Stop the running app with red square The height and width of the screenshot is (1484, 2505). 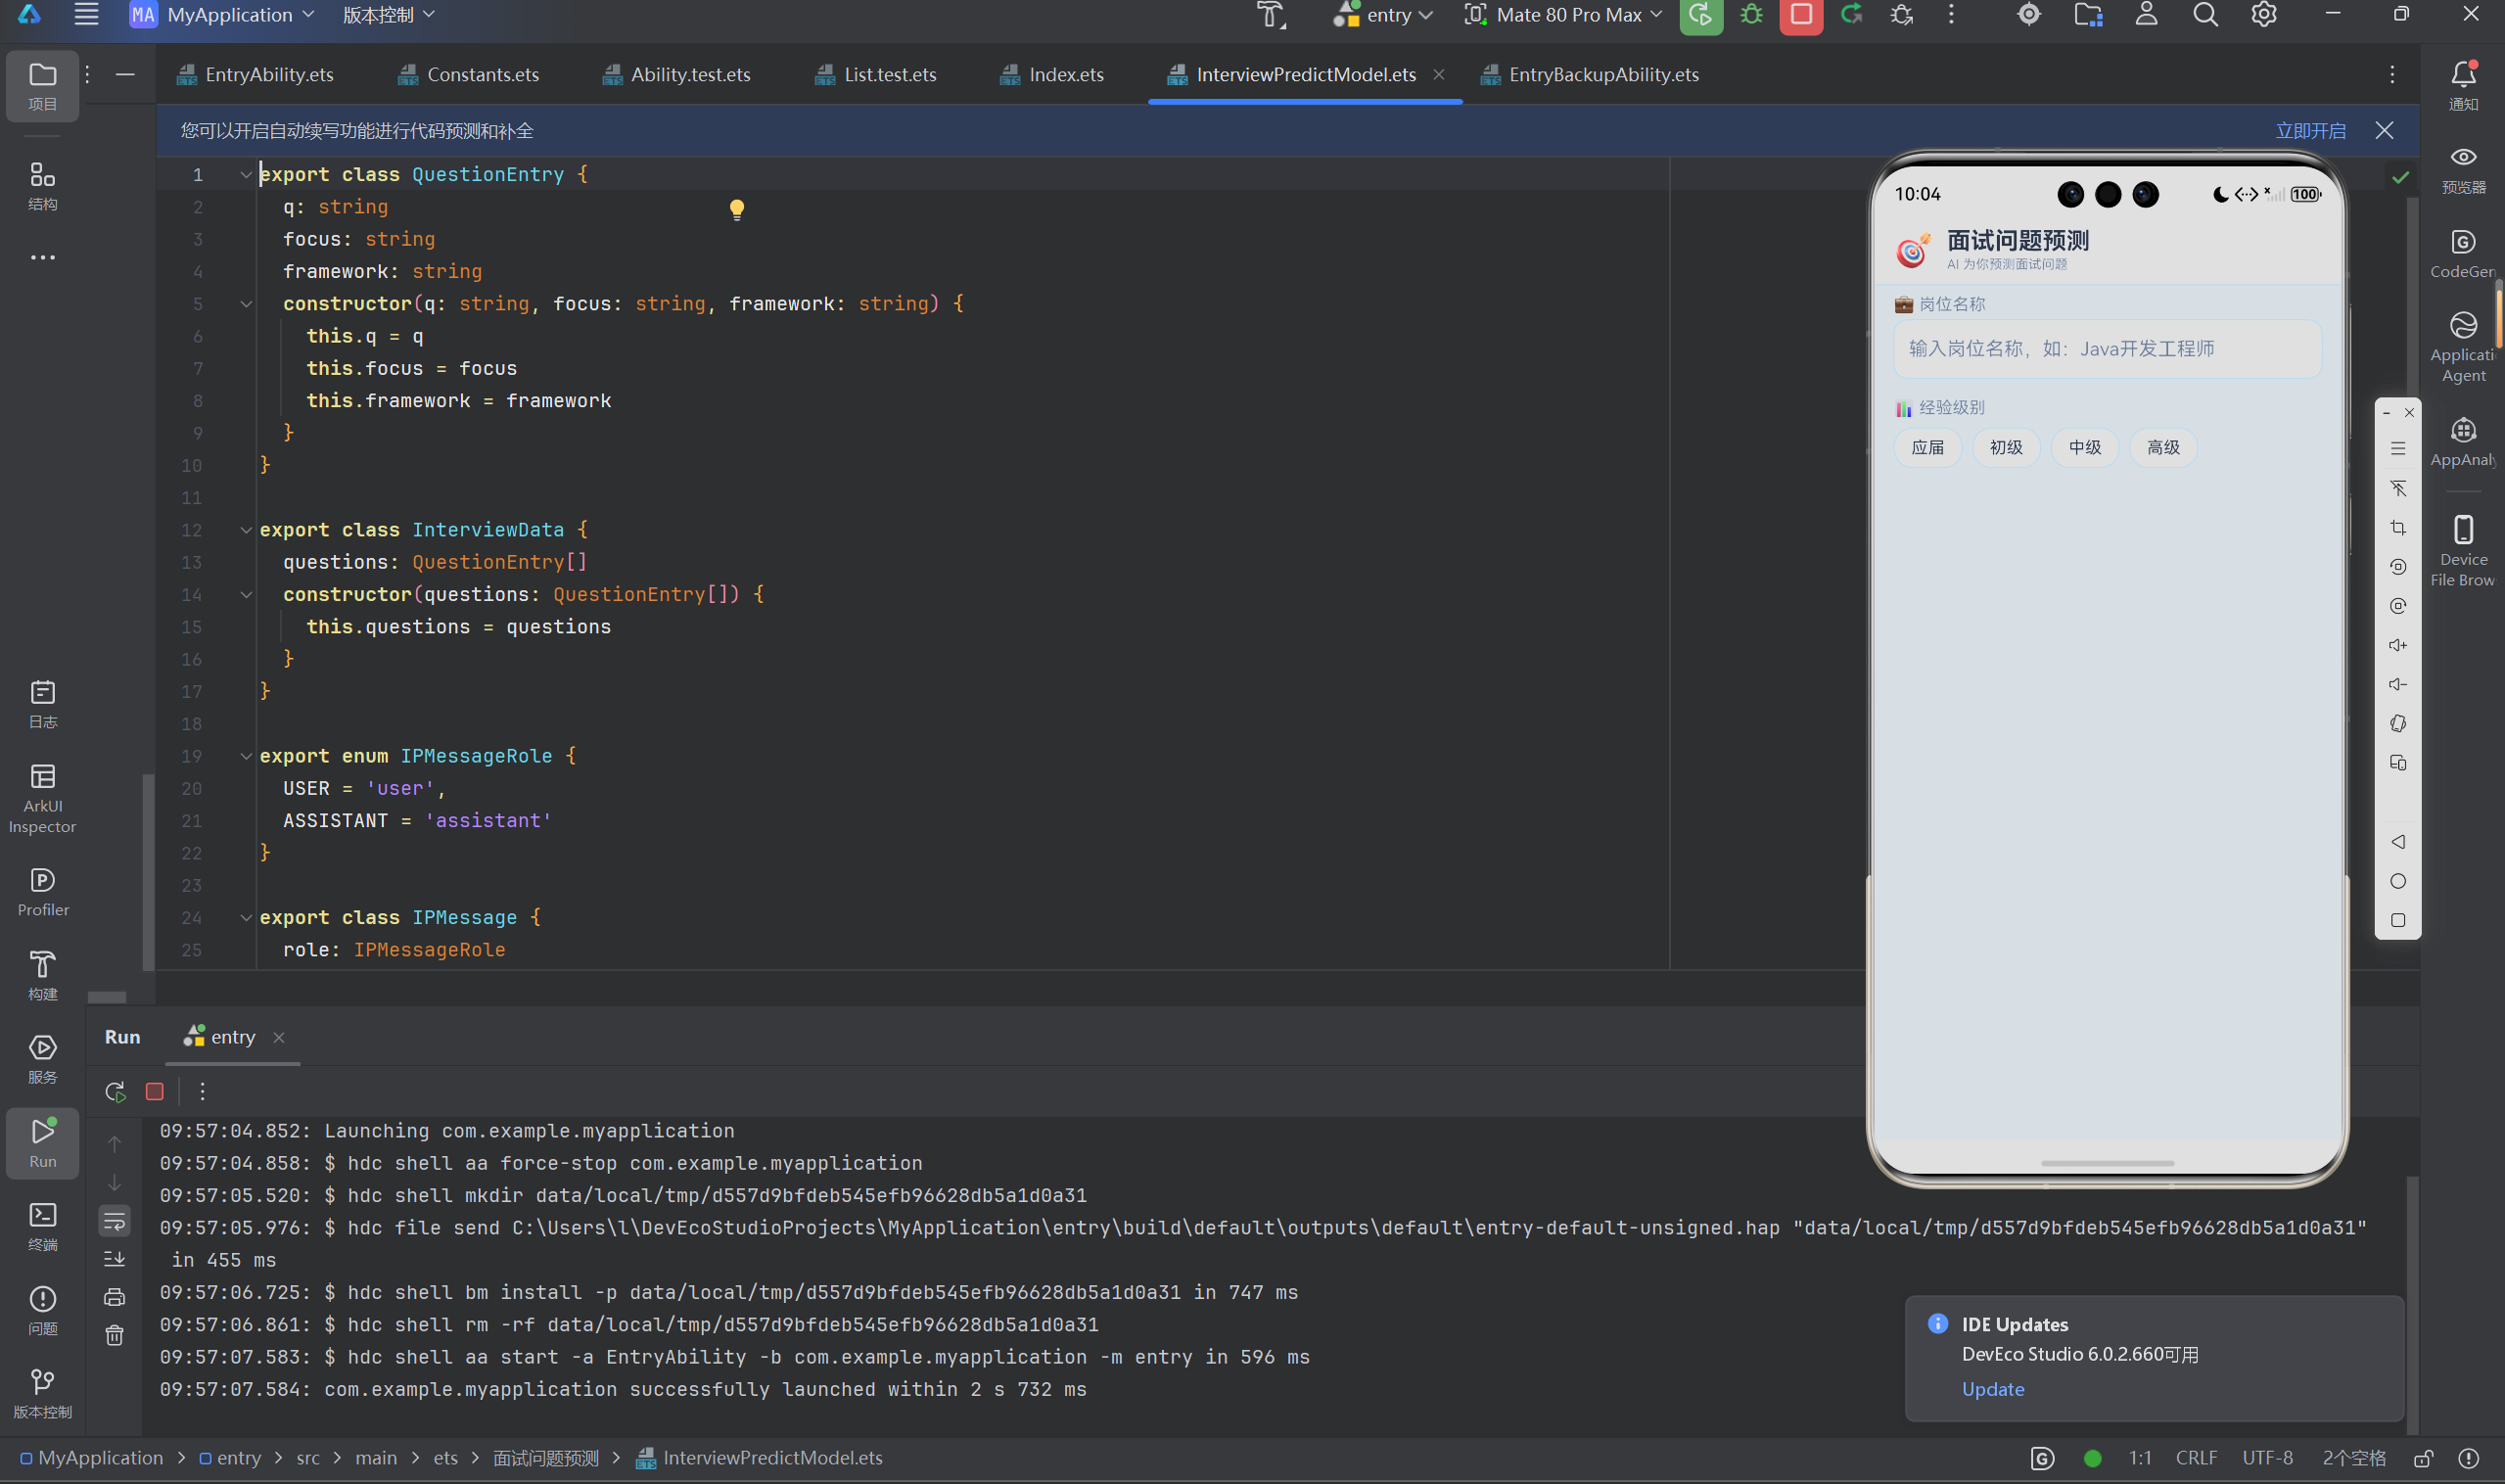pyautogui.click(x=1801, y=15)
